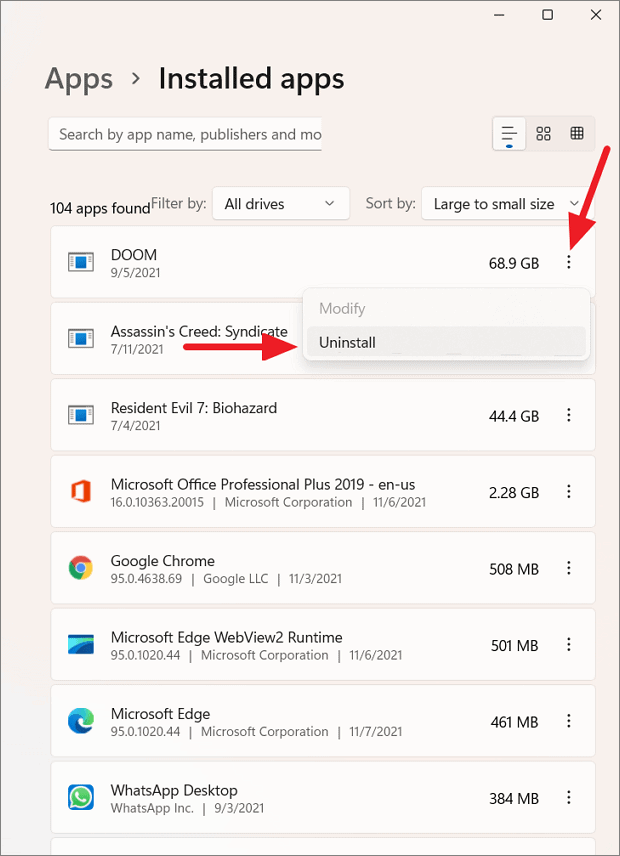Close the Settings window
Viewport: 620px width, 856px height.
(596, 15)
